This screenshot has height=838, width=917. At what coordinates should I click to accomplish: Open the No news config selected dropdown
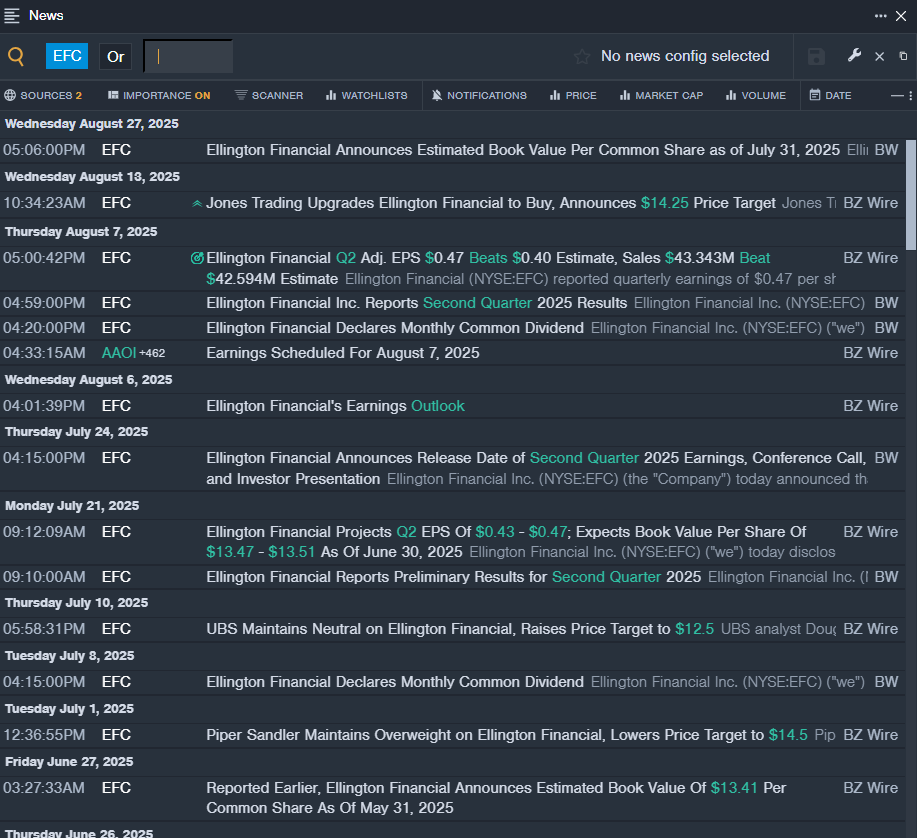[685, 56]
